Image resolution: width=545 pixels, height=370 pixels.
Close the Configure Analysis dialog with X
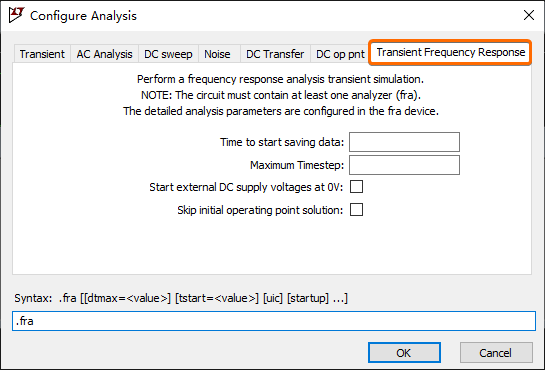click(x=529, y=15)
